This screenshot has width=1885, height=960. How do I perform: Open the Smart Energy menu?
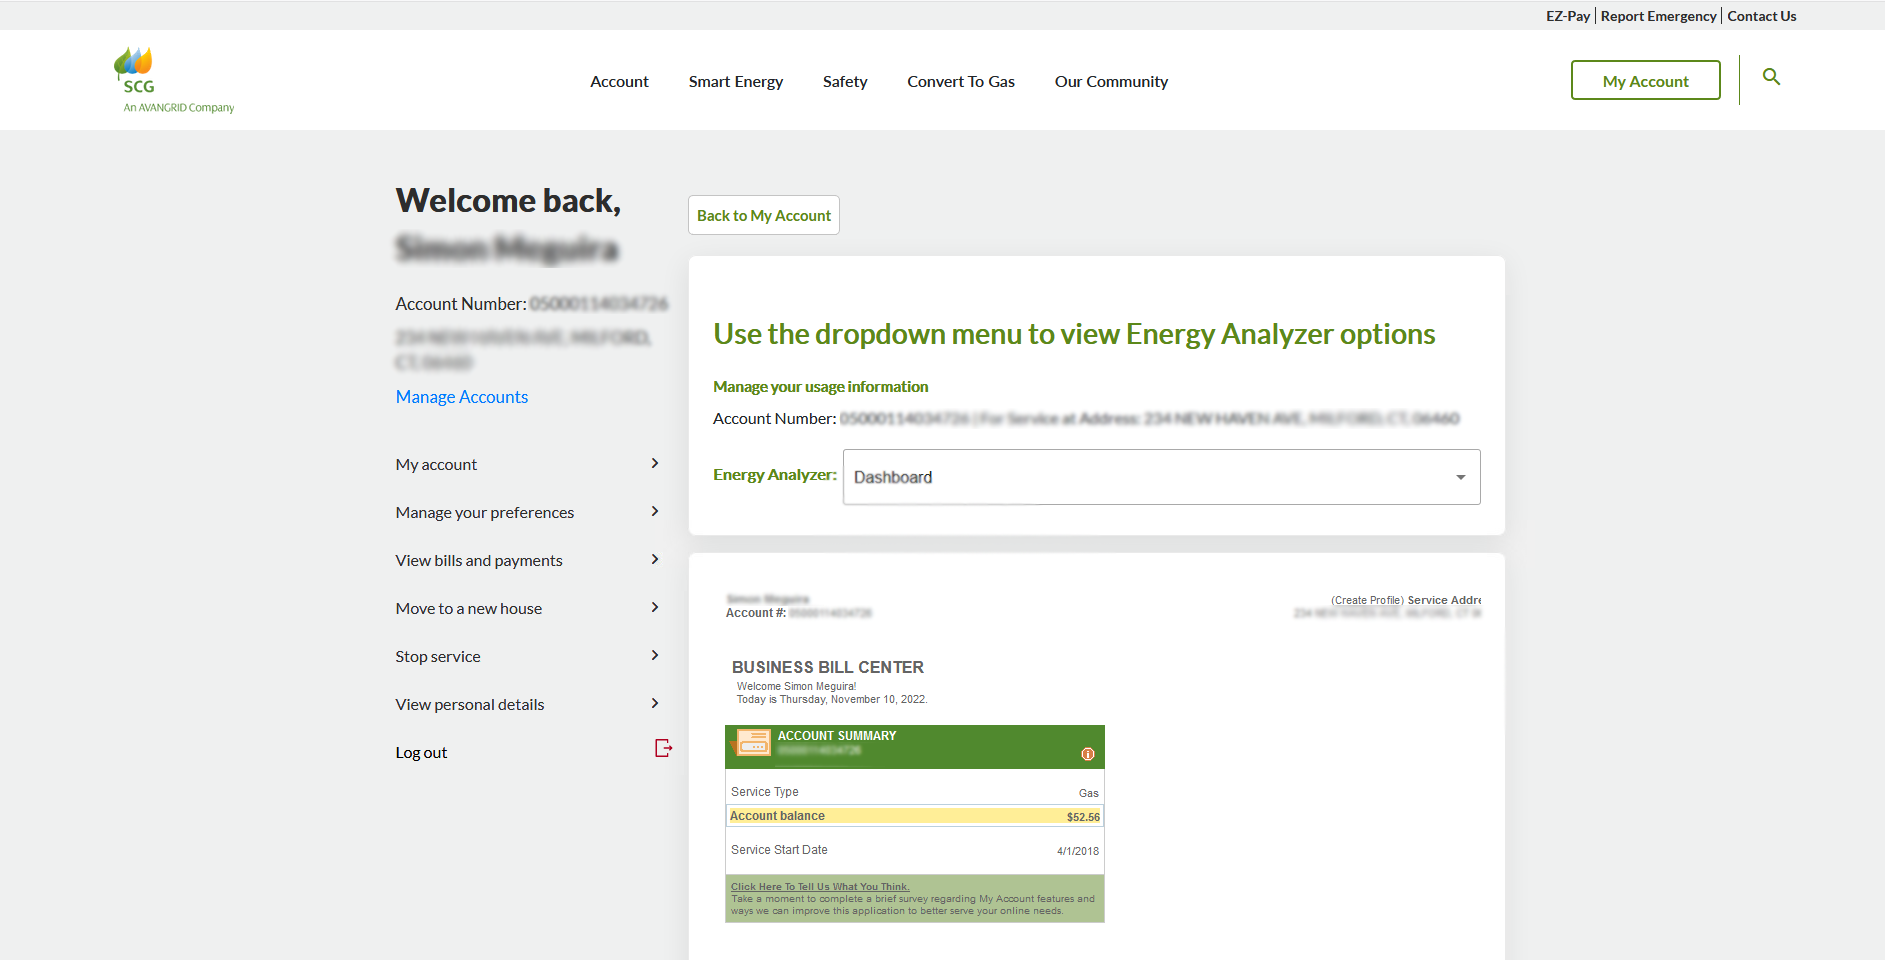[x=735, y=82]
